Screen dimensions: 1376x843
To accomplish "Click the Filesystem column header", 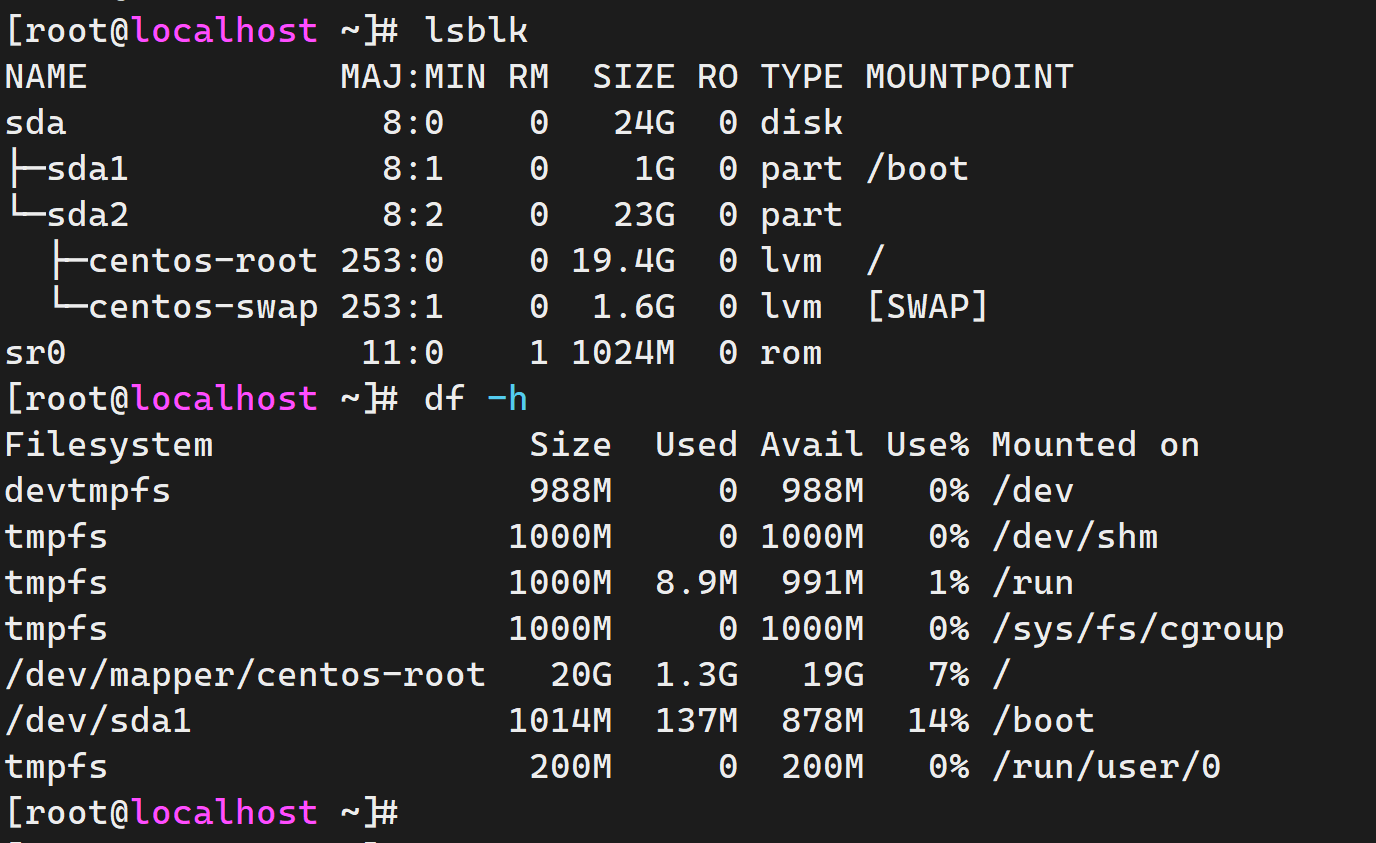I will 109,445.
